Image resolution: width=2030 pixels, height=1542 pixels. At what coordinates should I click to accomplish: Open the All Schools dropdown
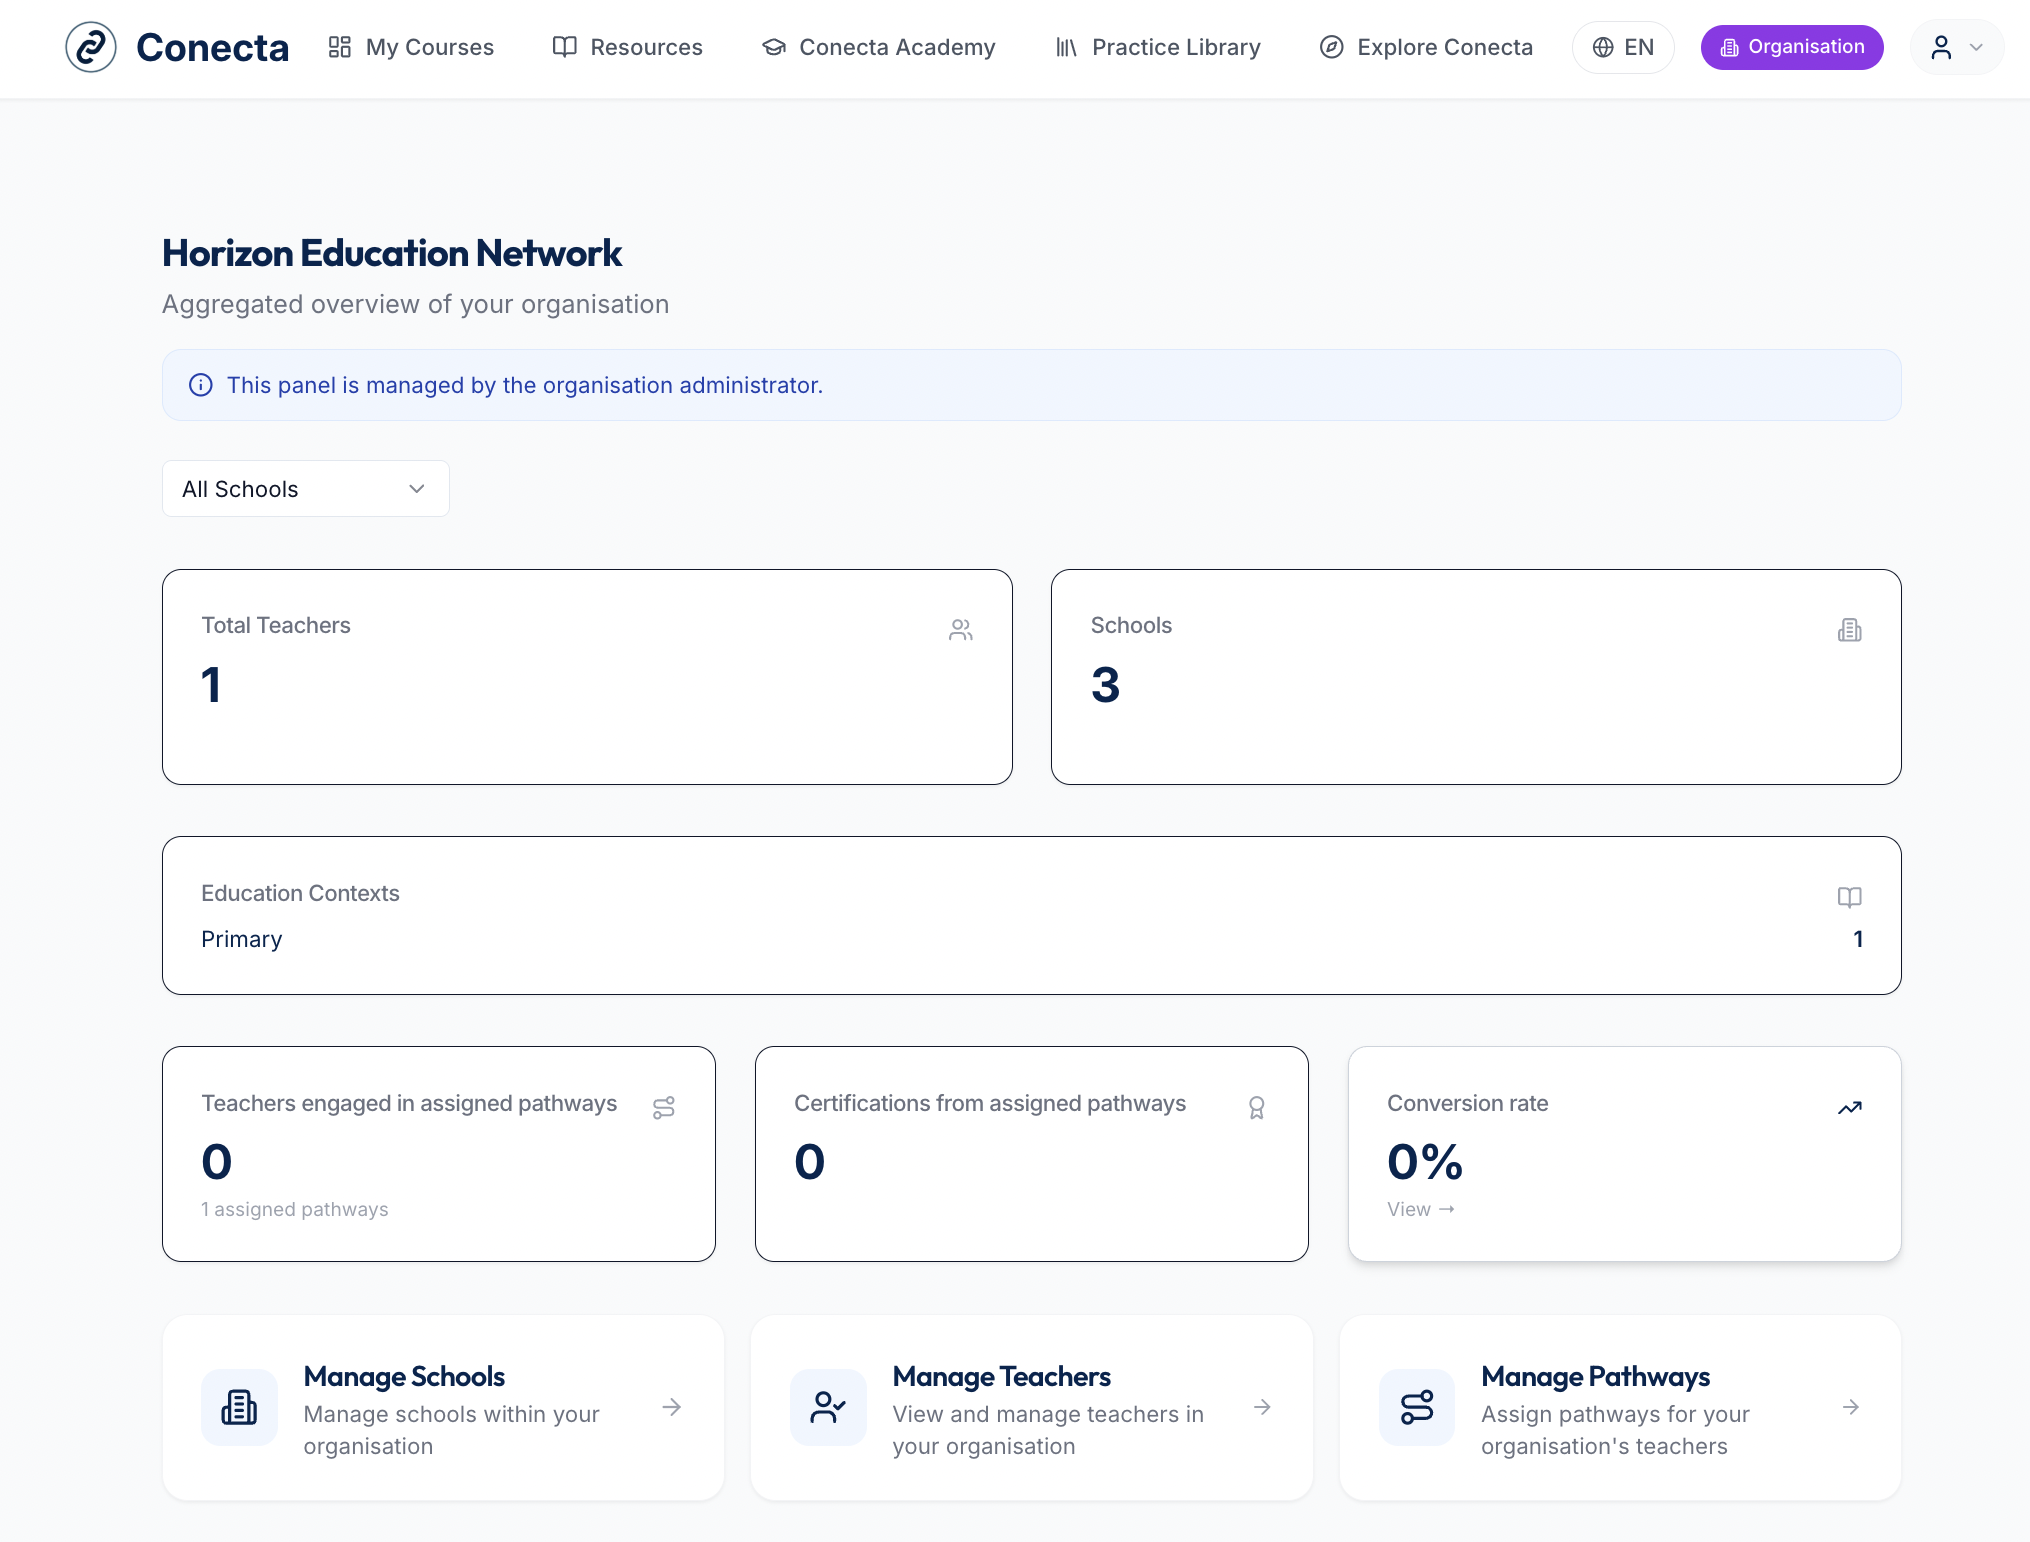click(305, 489)
